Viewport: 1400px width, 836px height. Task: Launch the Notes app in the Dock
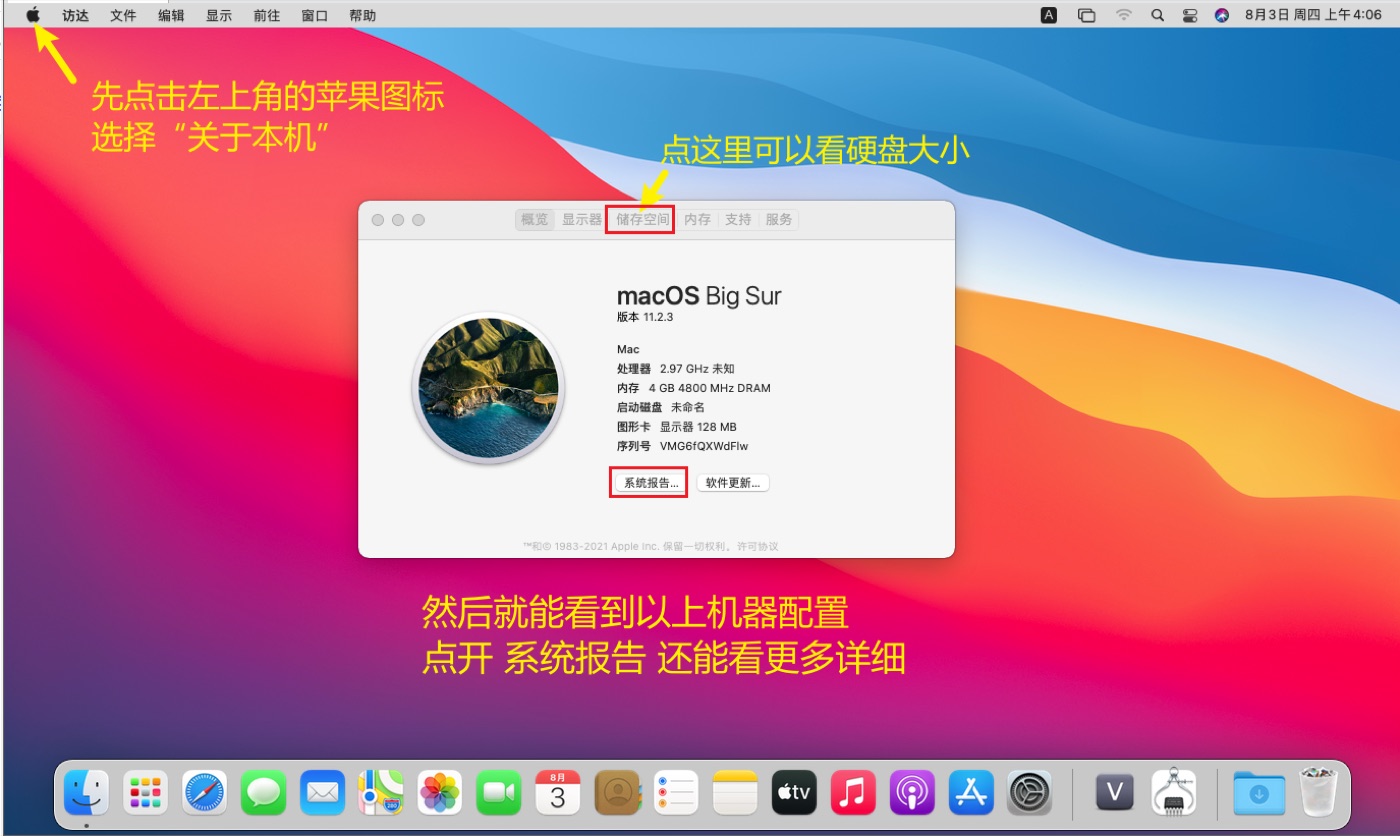[x=735, y=793]
